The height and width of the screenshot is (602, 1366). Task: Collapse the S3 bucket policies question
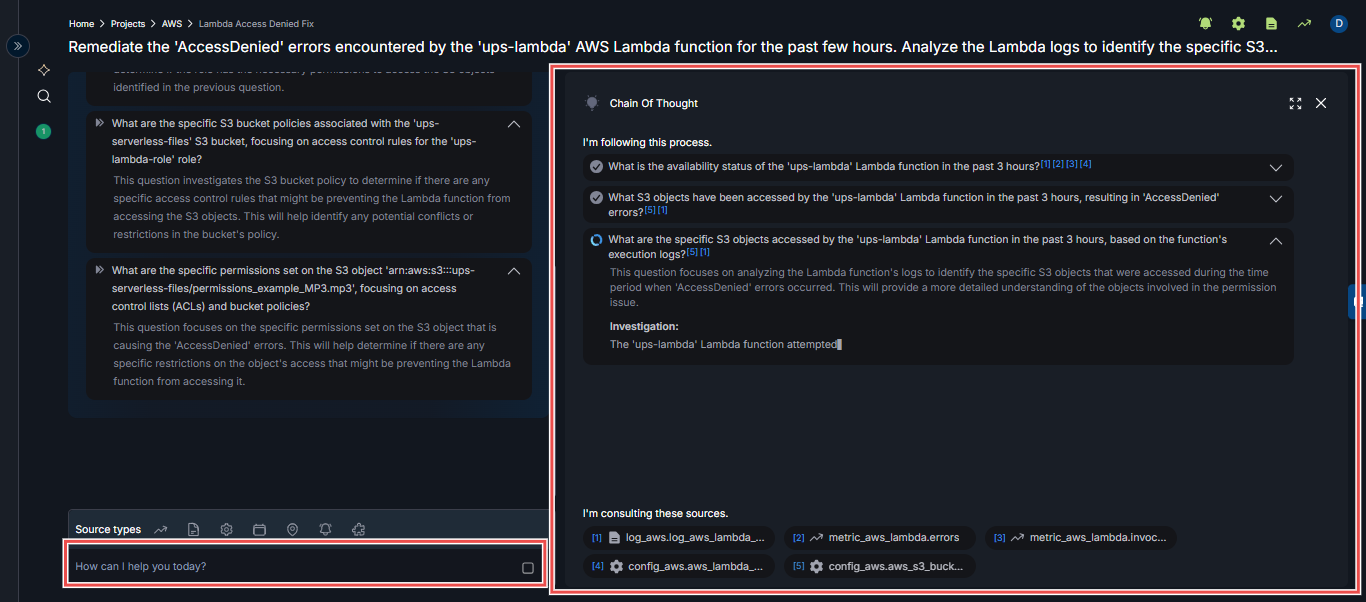514,125
